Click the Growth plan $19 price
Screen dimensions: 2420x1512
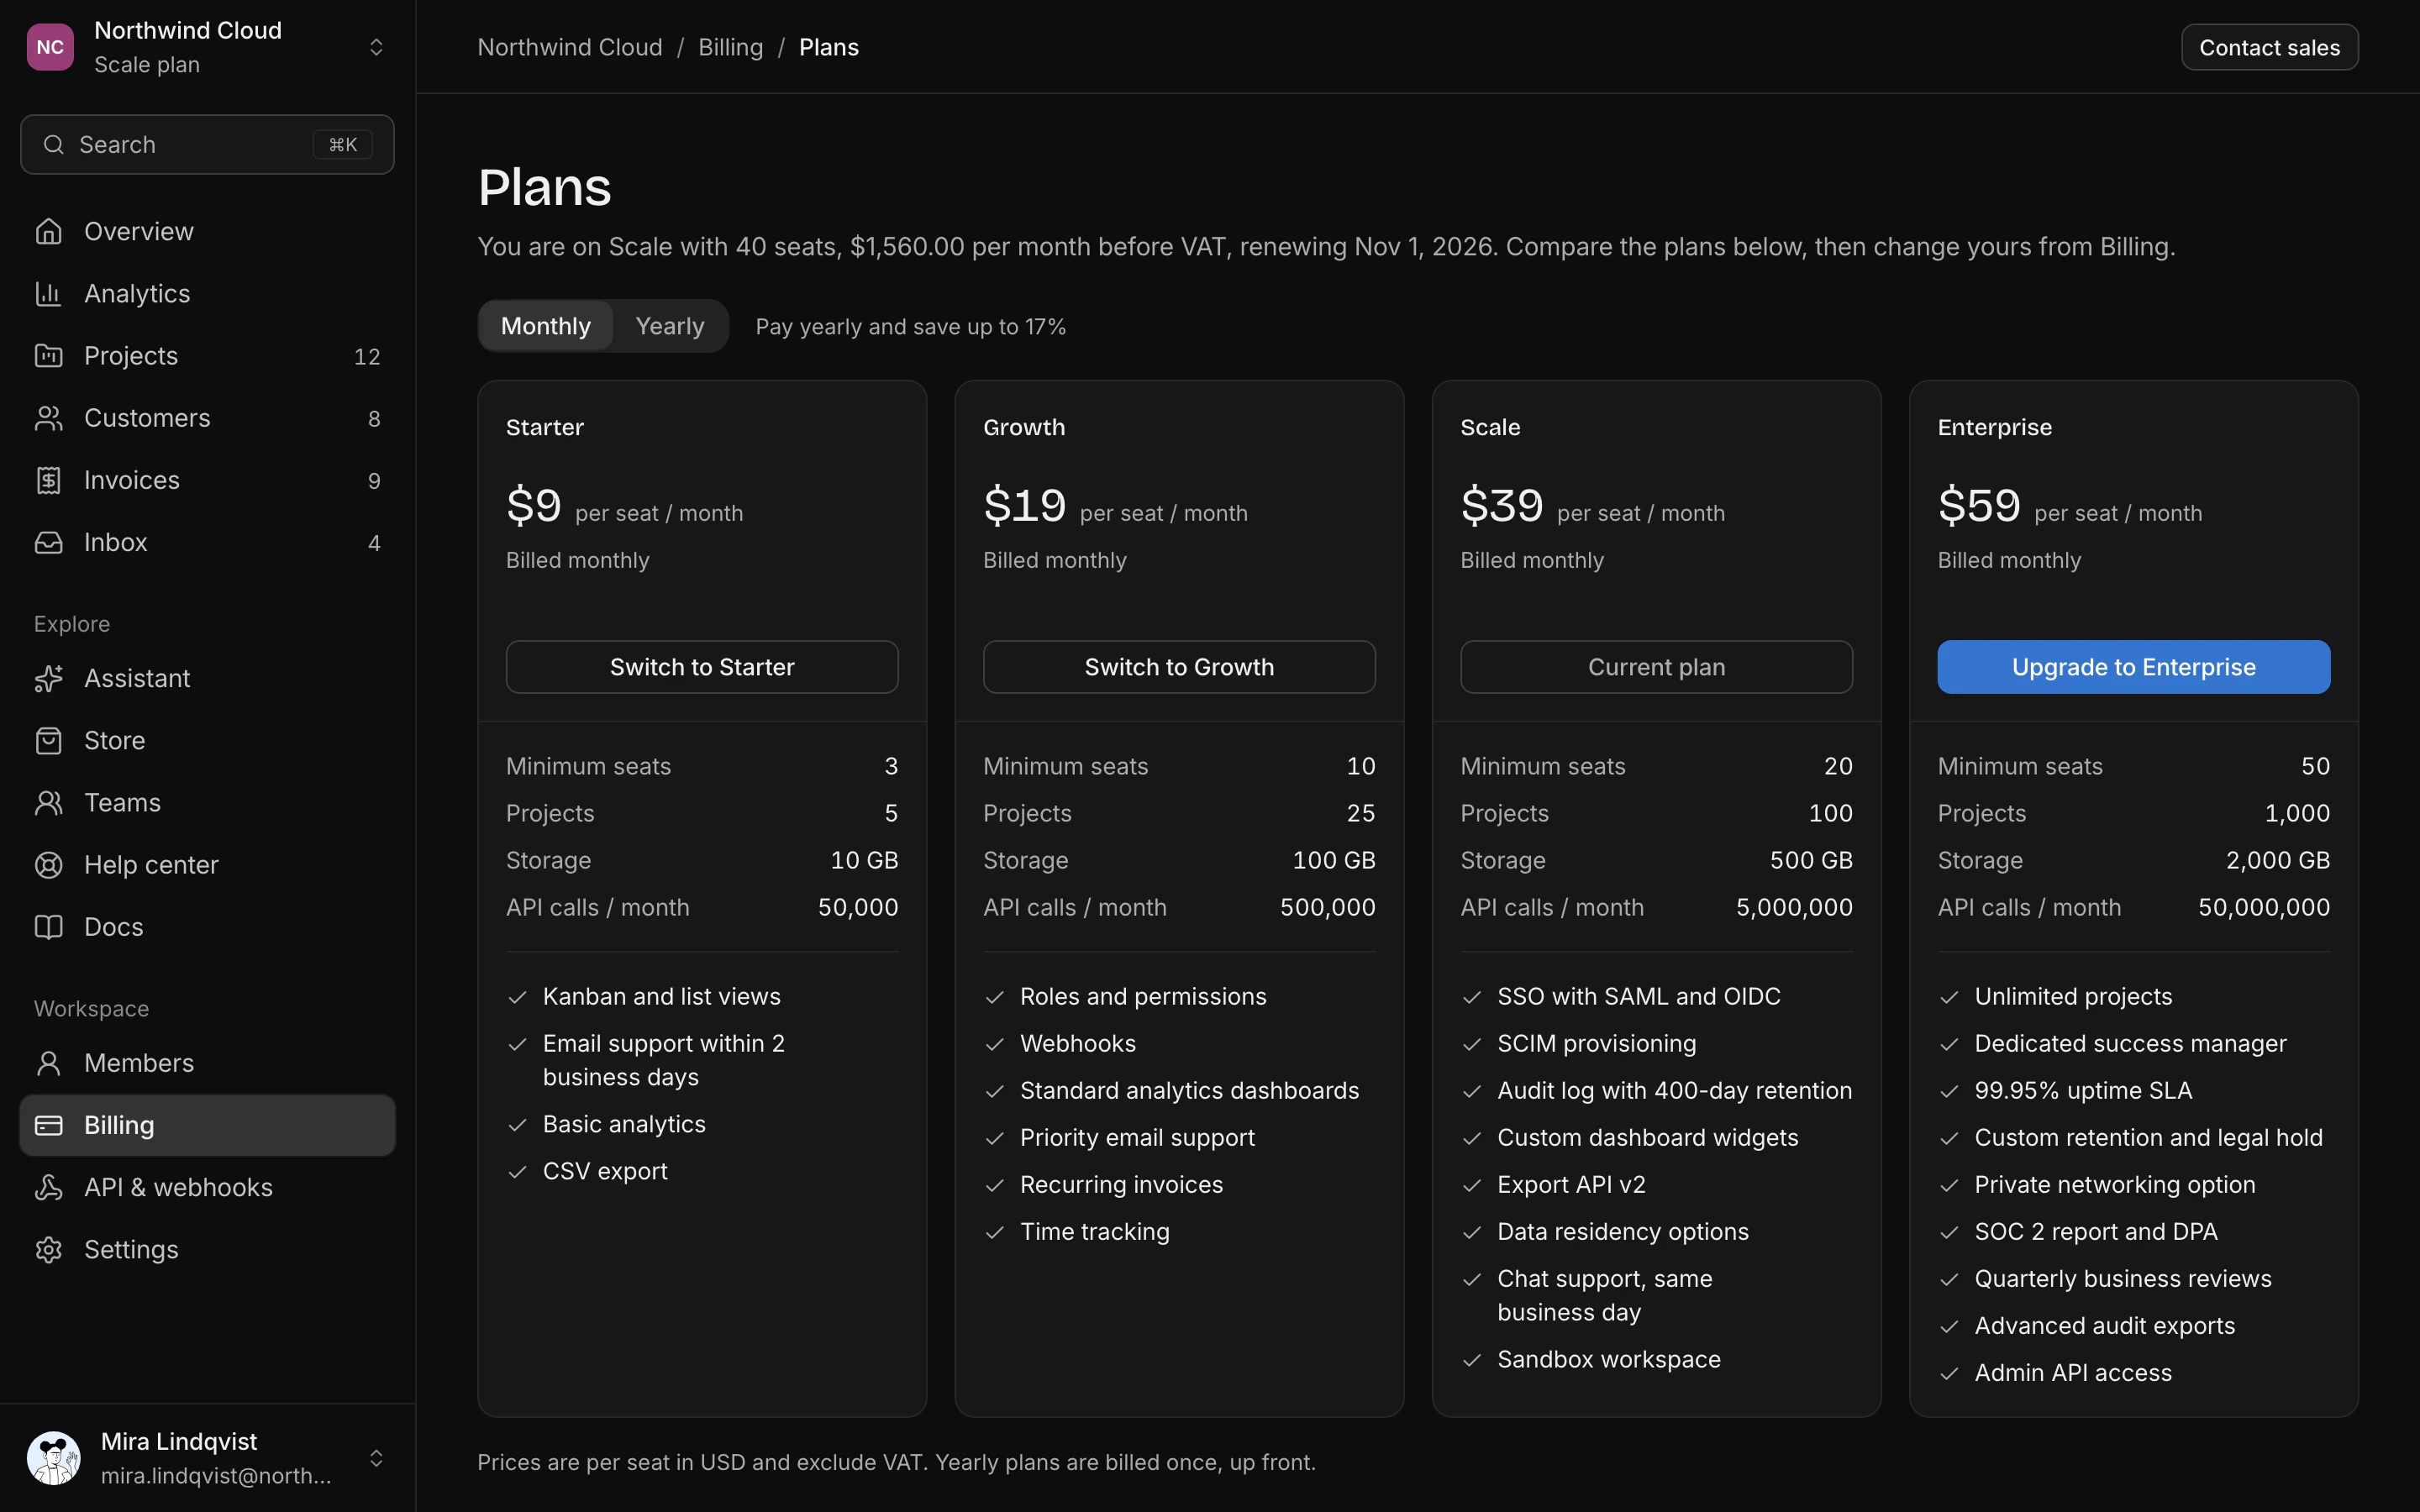click(1025, 506)
